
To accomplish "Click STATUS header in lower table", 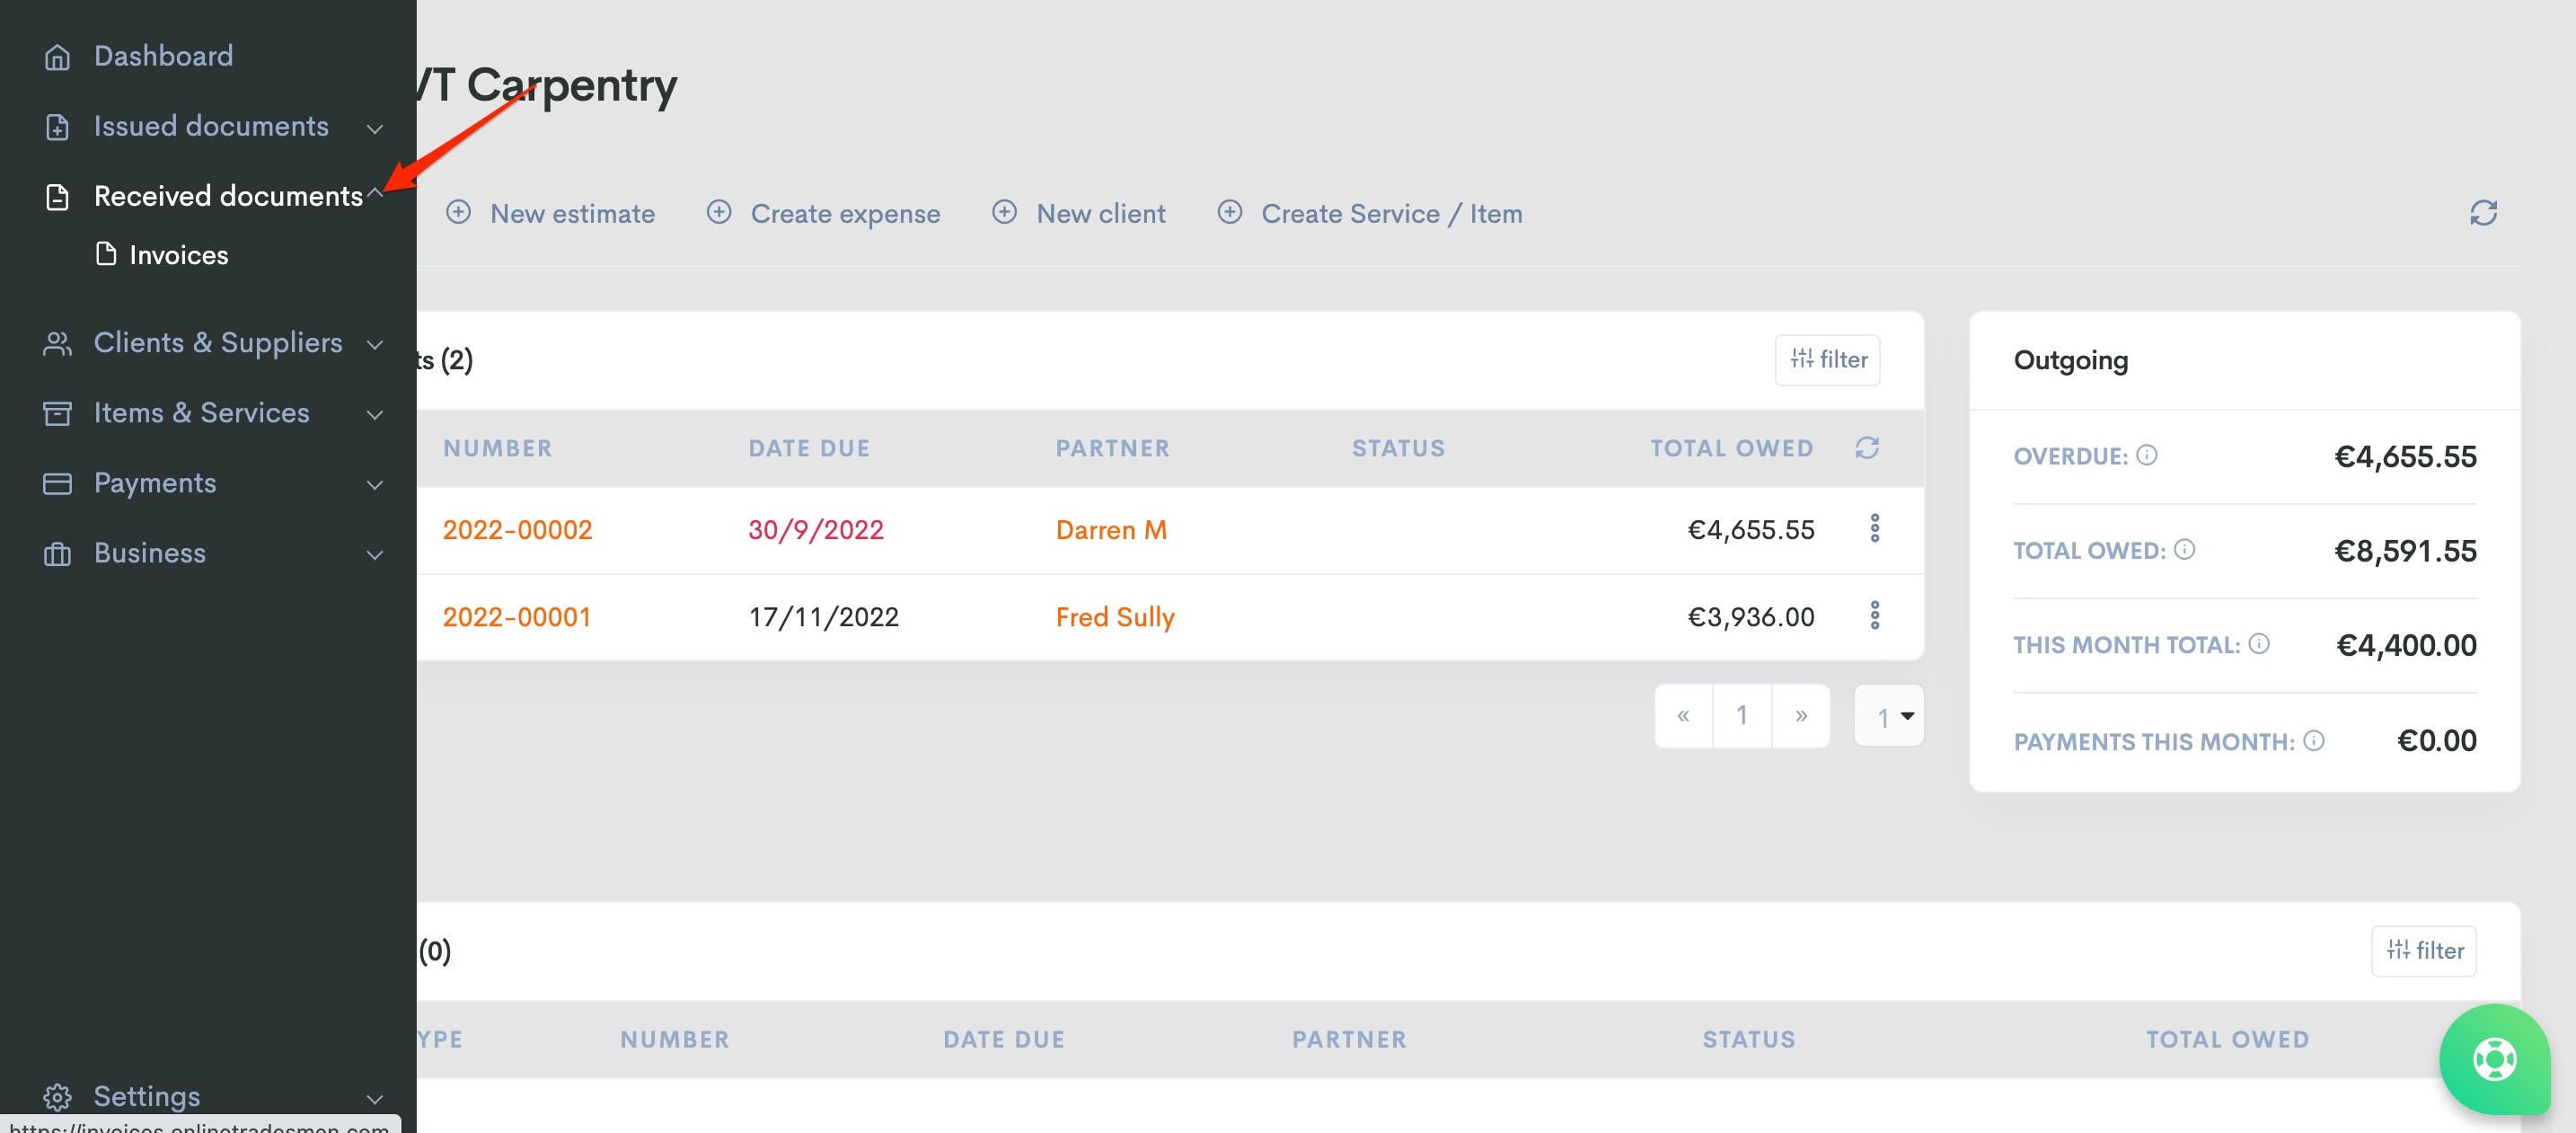I will [1749, 1040].
